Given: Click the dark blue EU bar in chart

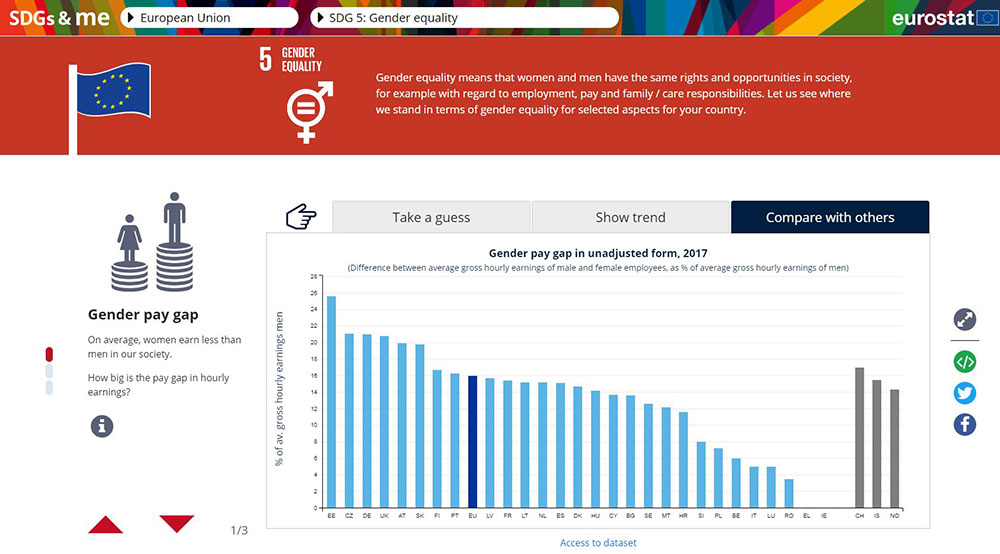Looking at the screenshot, I should coord(473,441).
